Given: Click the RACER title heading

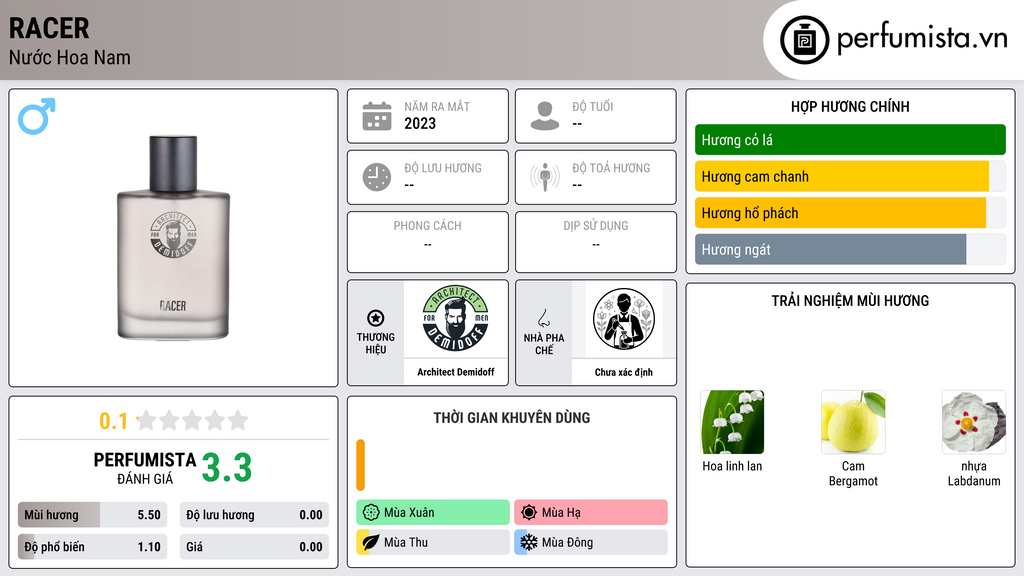Looking at the screenshot, I should (49, 28).
